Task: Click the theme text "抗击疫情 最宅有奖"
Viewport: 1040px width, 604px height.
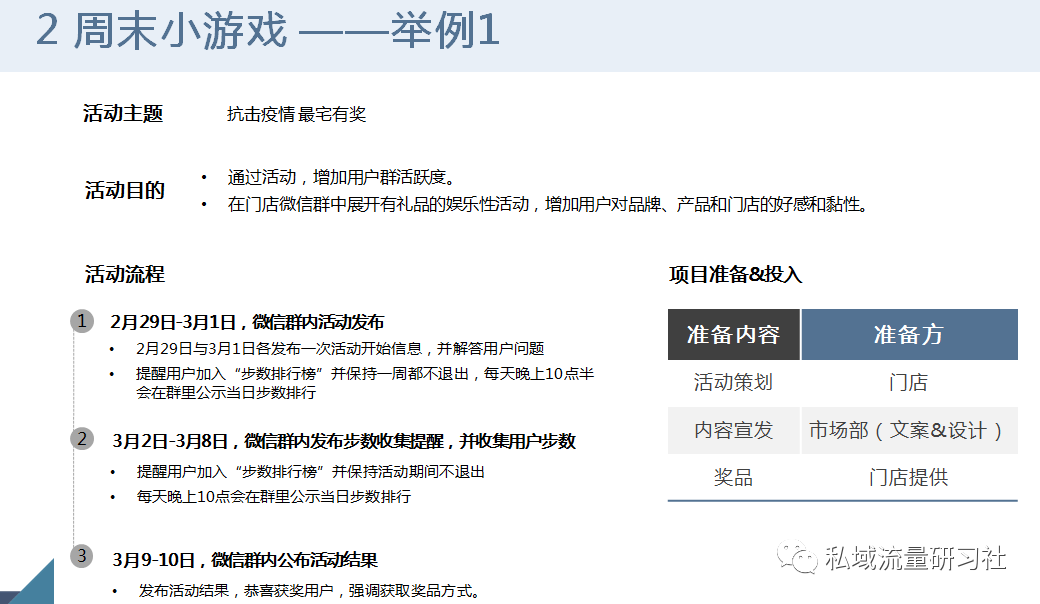Action: pyautogui.click(x=296, y=114)
